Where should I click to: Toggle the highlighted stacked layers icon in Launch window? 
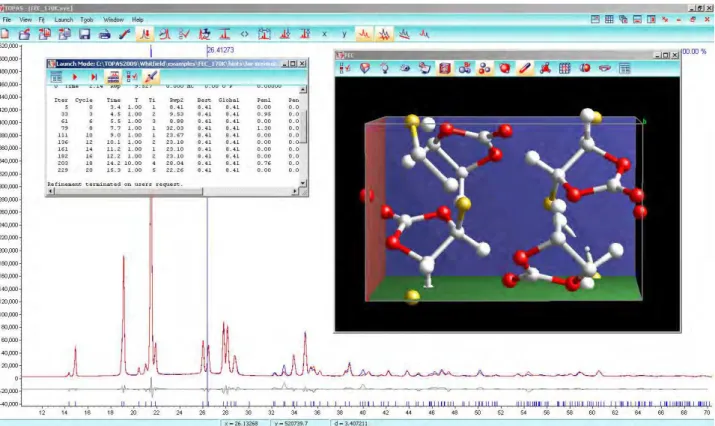113,77
